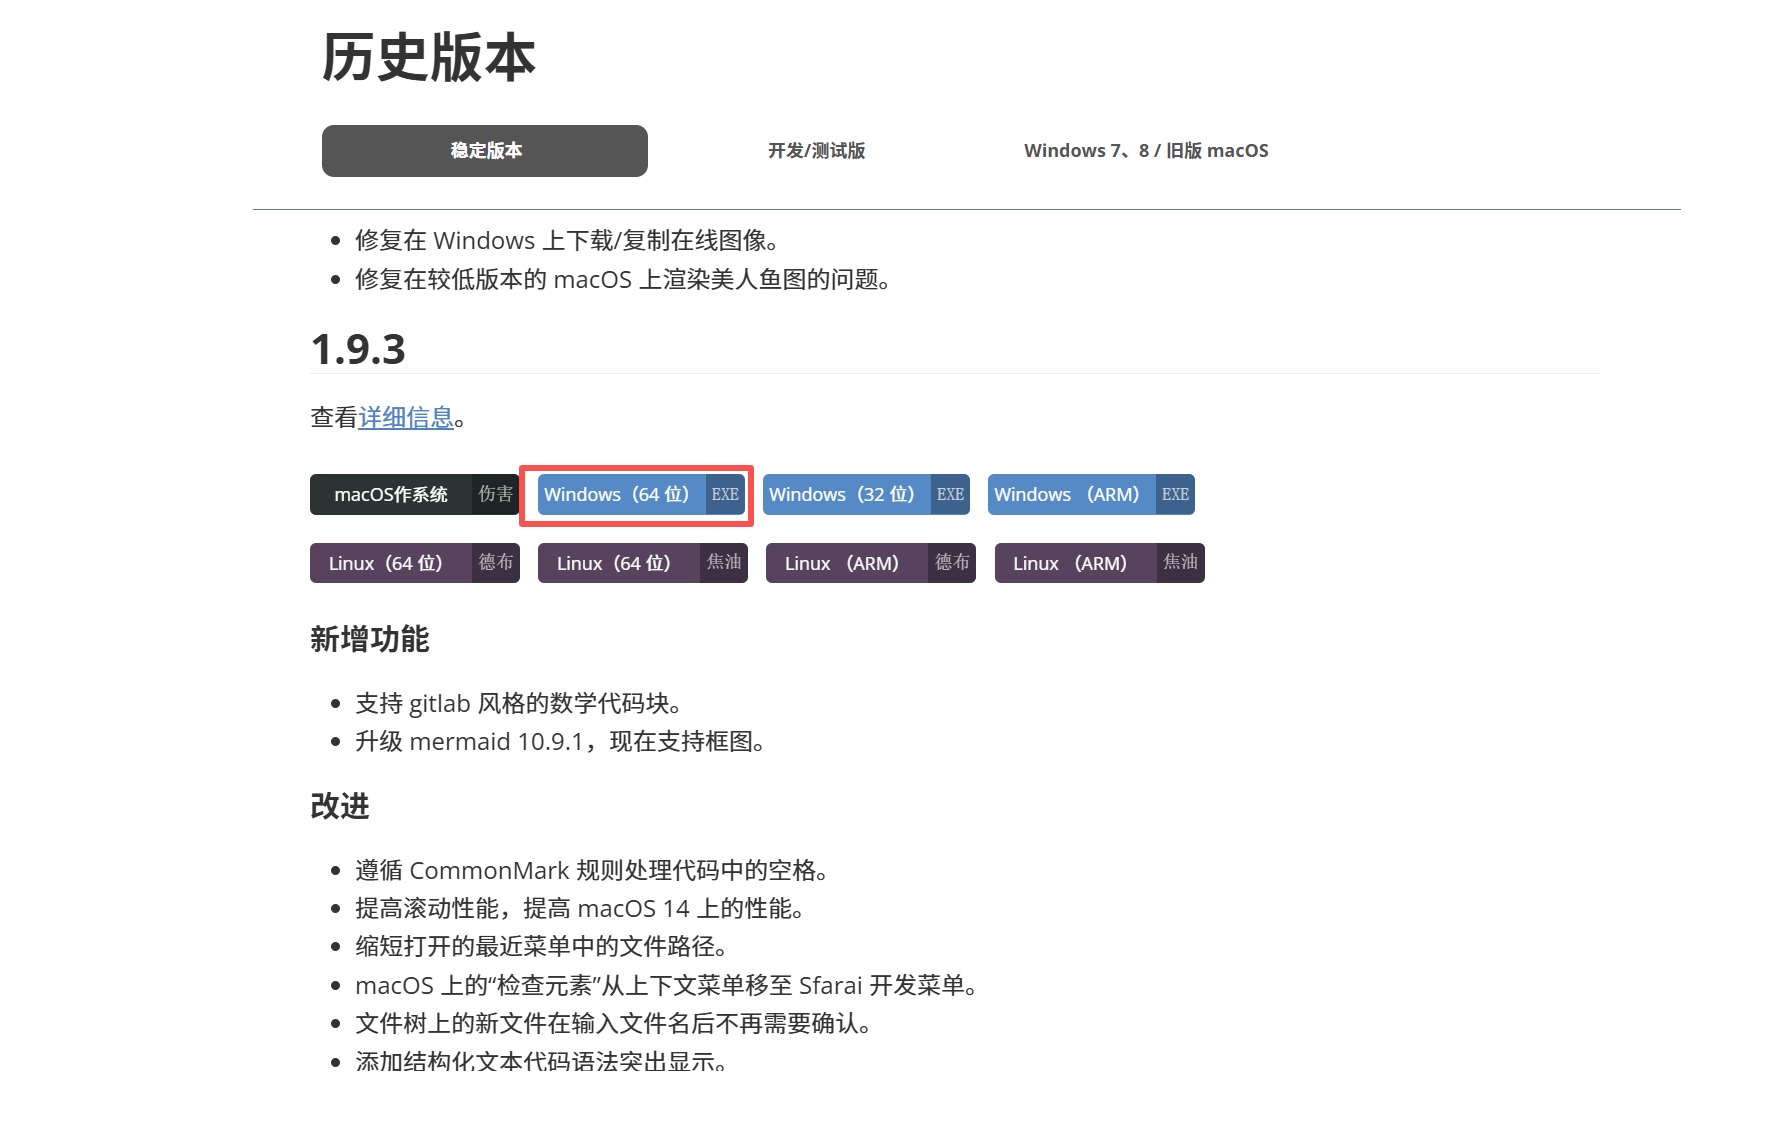Click the line 添加结构化文本代码语法突出显示
The width and height of the screenshot is (1773, 1131).
tap(541, 1060)
